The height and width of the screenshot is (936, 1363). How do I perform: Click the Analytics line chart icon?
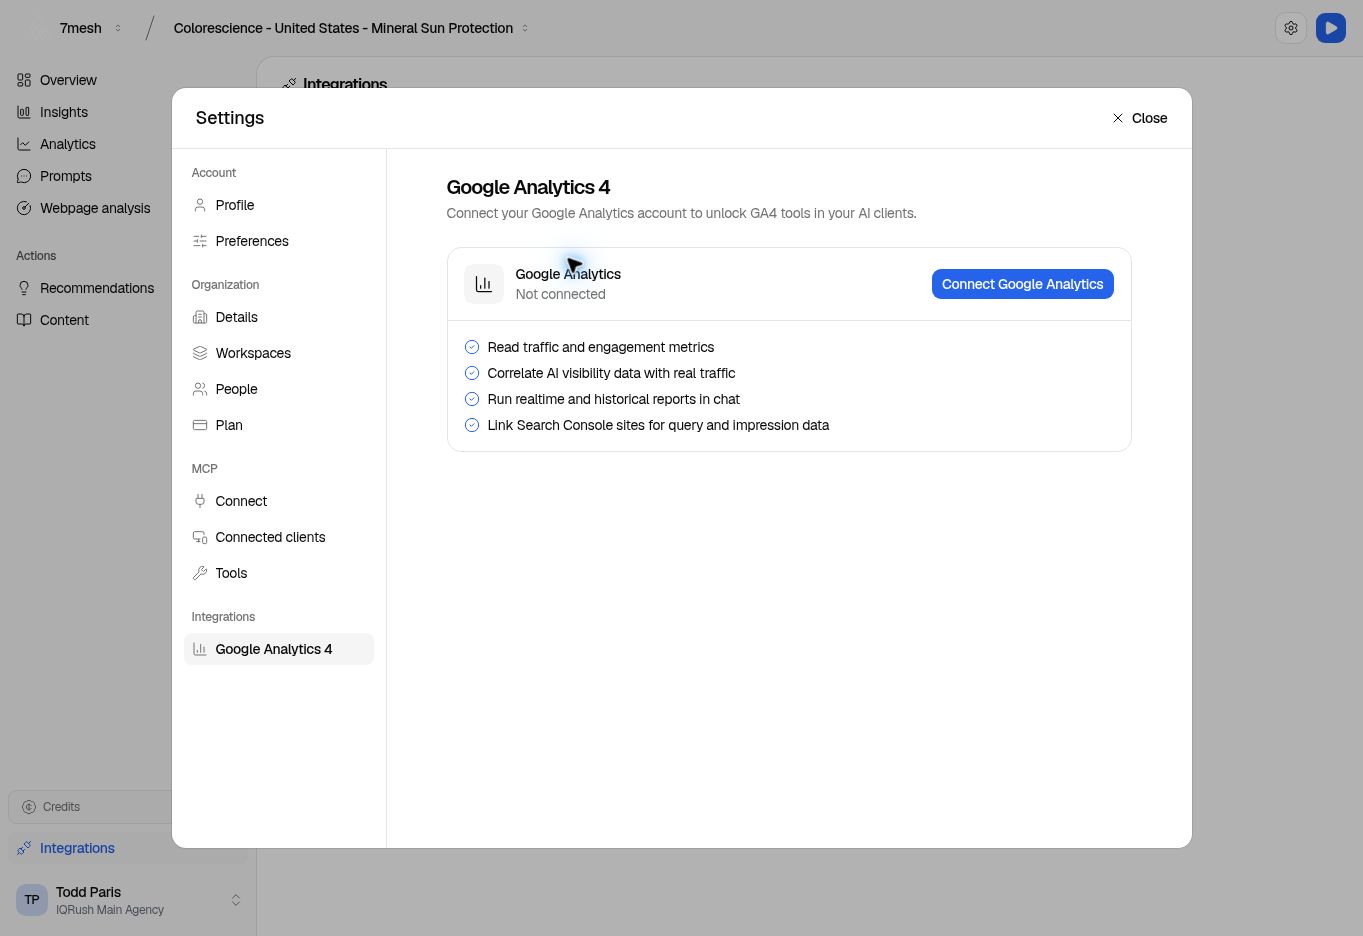point(24,144)
